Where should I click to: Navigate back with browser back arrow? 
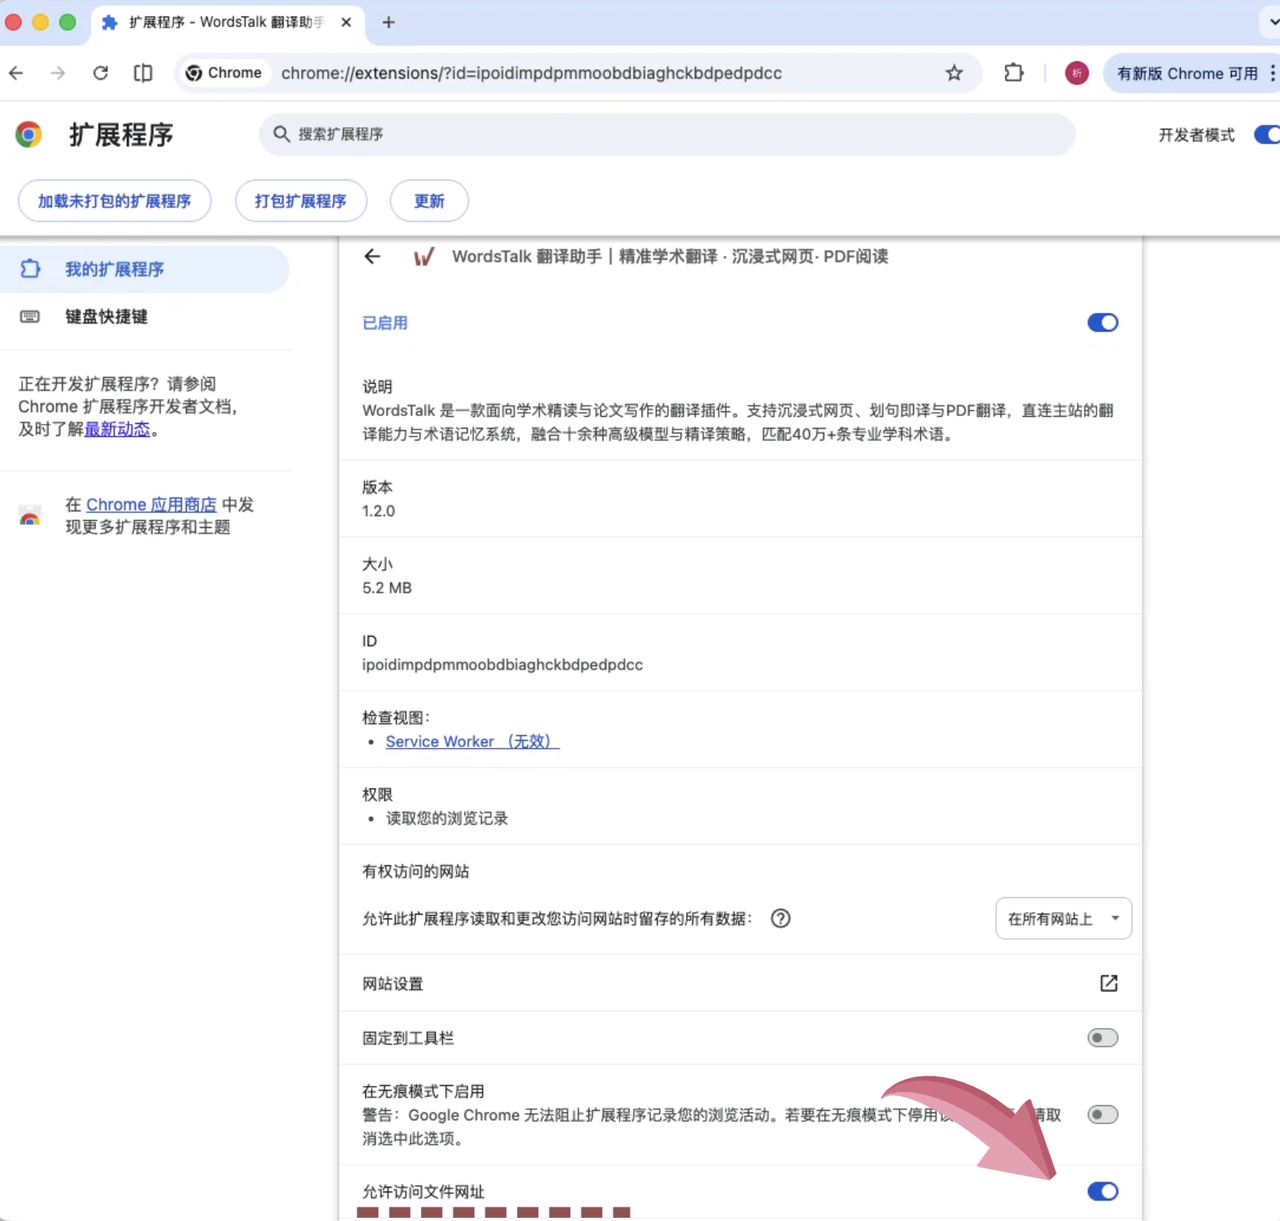pos(16,73)
